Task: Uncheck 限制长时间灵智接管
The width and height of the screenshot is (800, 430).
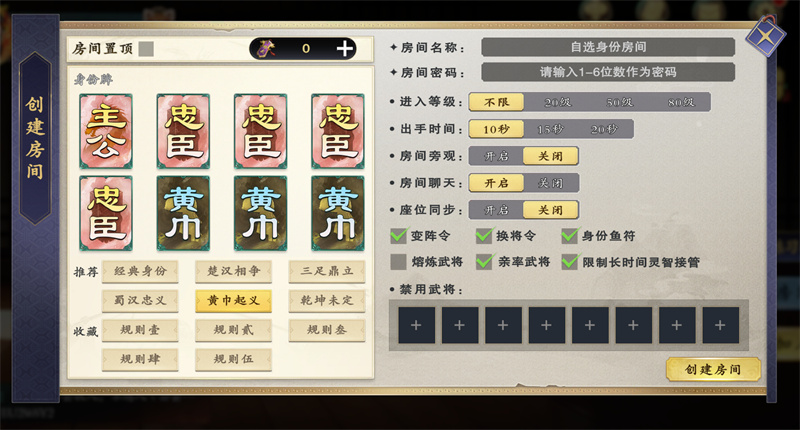Action: [569, 262]
